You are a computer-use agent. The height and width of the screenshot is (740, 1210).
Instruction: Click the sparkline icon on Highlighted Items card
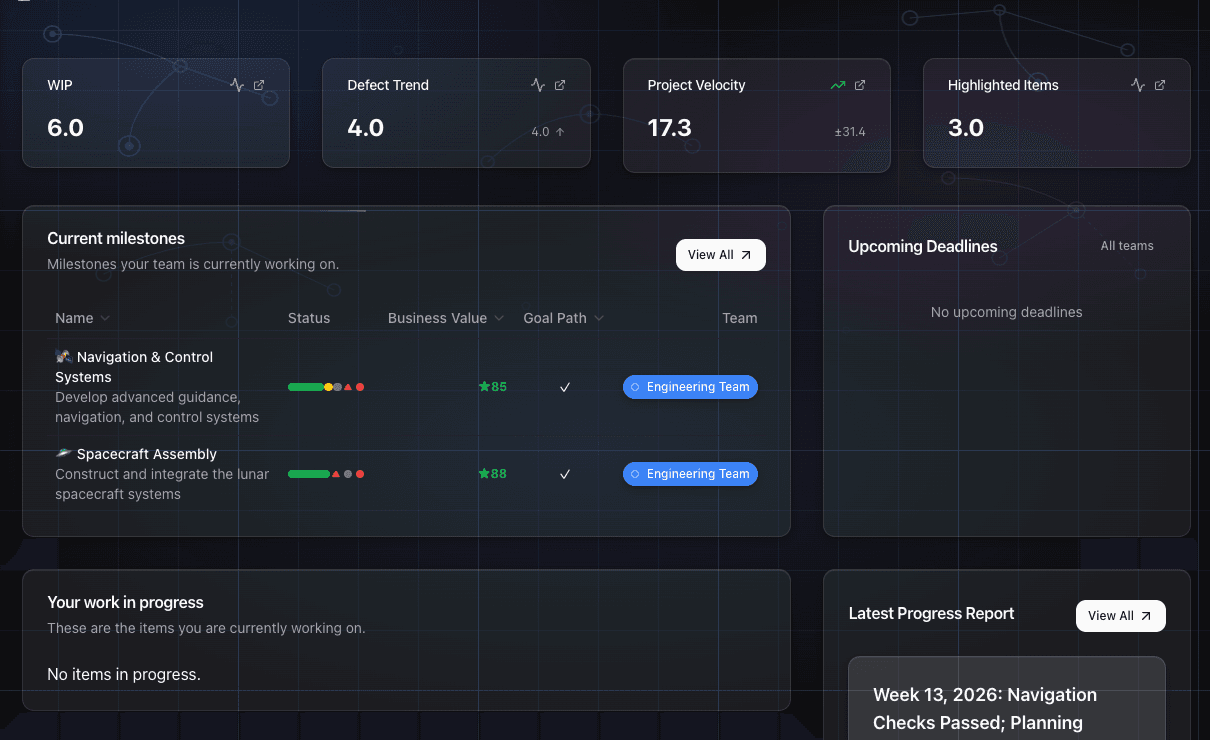pyautogui.click(x=1138, y=85)
